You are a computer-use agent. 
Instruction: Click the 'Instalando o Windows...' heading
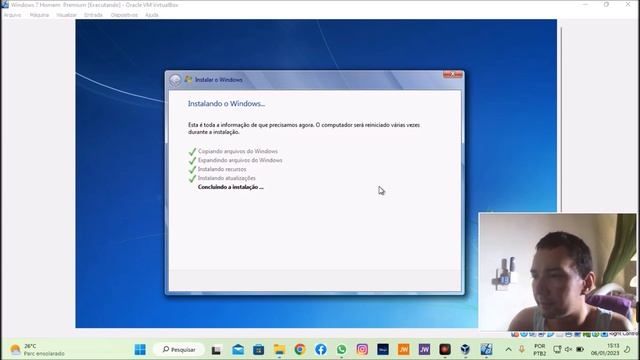pos(226,104)
